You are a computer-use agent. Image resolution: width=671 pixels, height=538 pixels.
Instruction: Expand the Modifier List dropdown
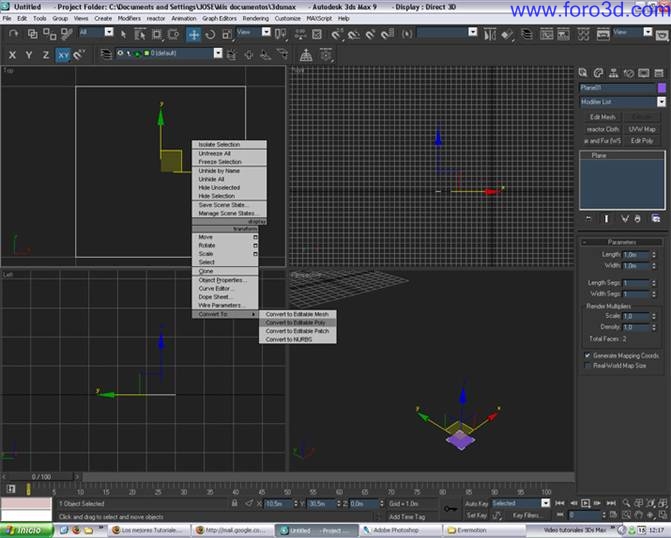661,102
